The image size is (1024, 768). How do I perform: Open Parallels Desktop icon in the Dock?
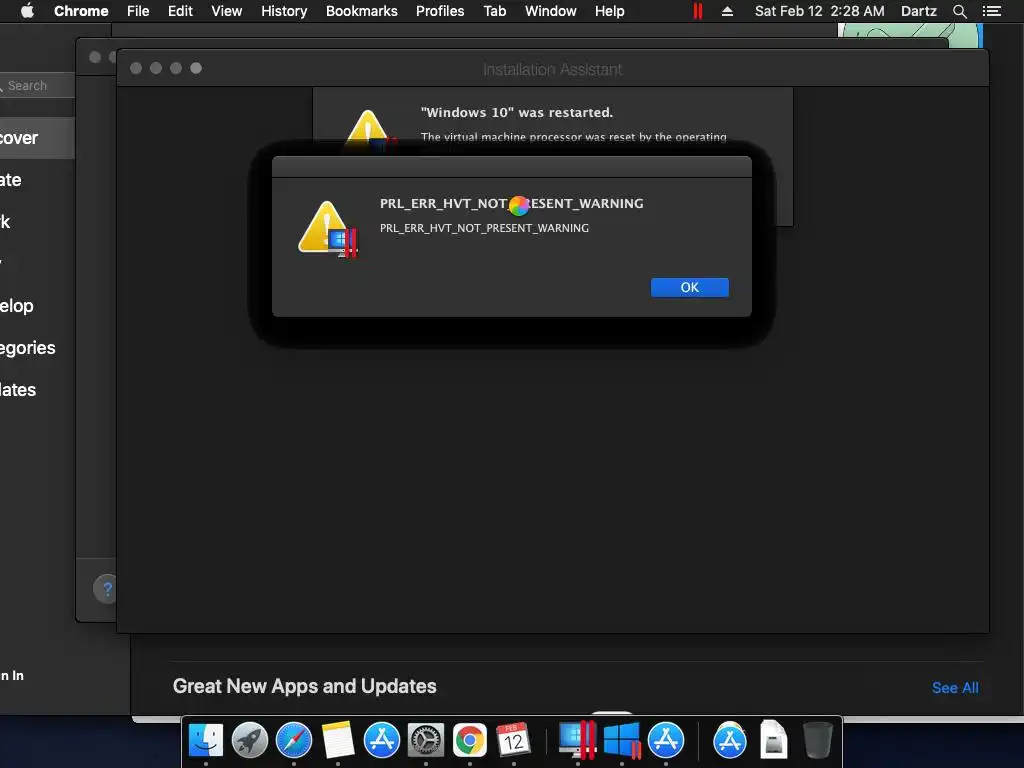(x=577, y=740)
